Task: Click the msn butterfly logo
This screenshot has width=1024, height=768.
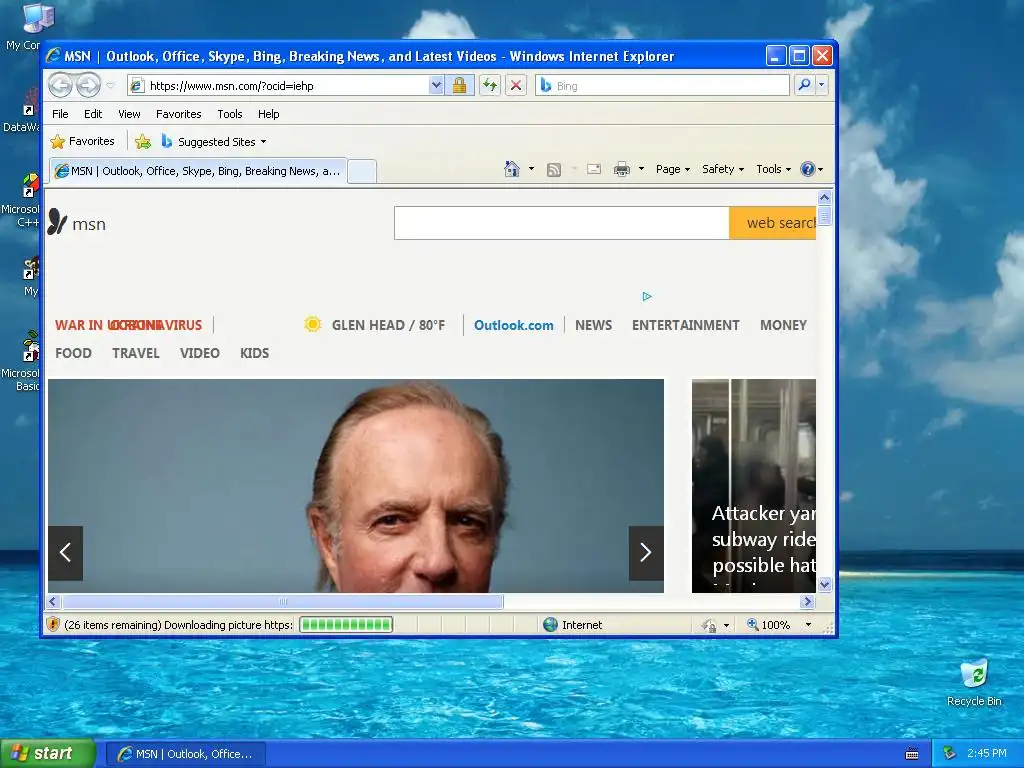Action: tap(76, 223)
